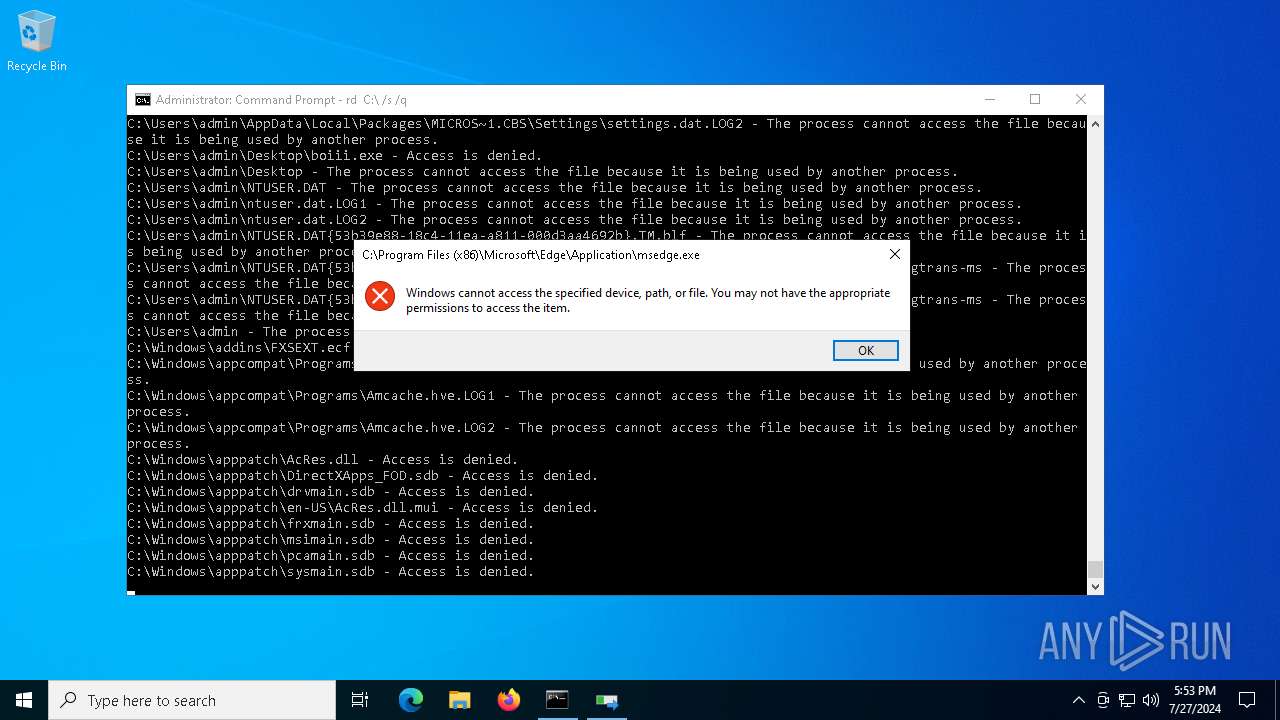Click the line with C:\Users\admin\NTUSER.DAT used by another process
The height and width of the screenshot is (720, 1280).
[555, 188]
